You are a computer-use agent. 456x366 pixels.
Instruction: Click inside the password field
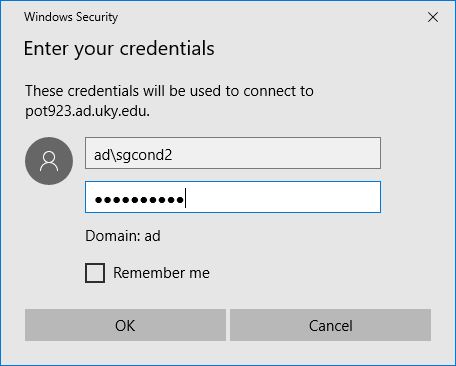[233, 197]
